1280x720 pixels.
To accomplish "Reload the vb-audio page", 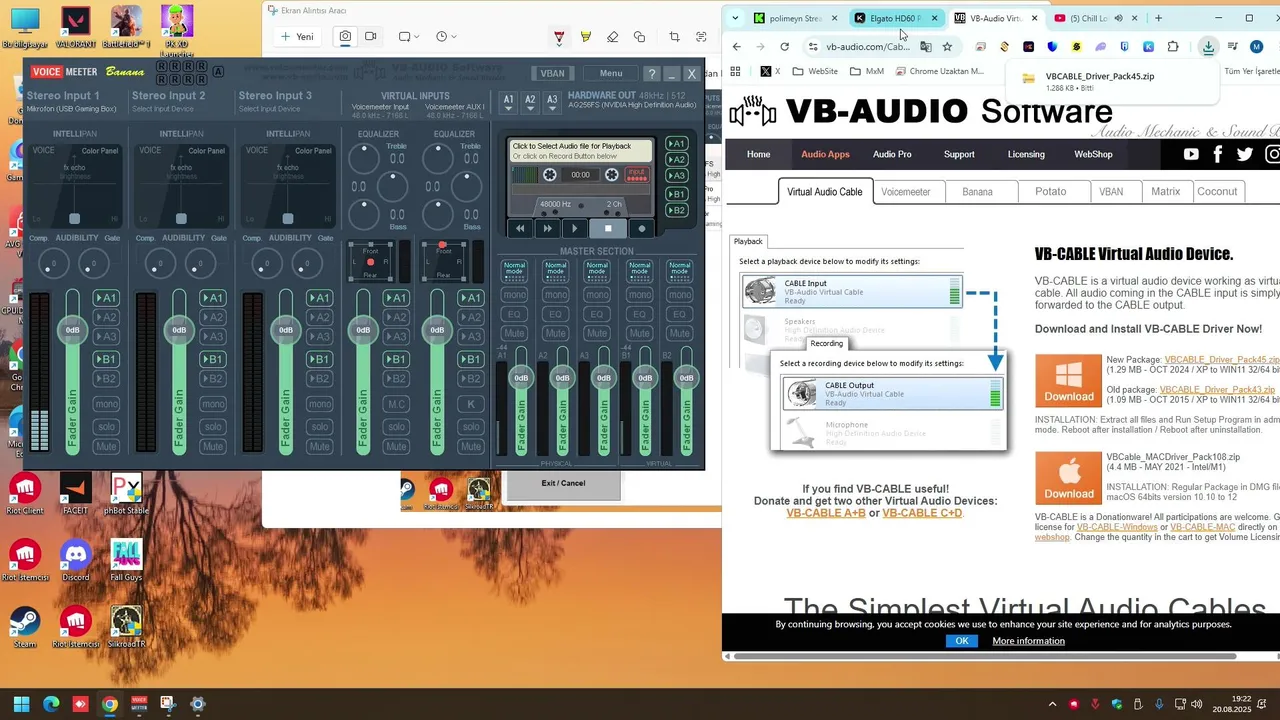I will pos(784,47).
